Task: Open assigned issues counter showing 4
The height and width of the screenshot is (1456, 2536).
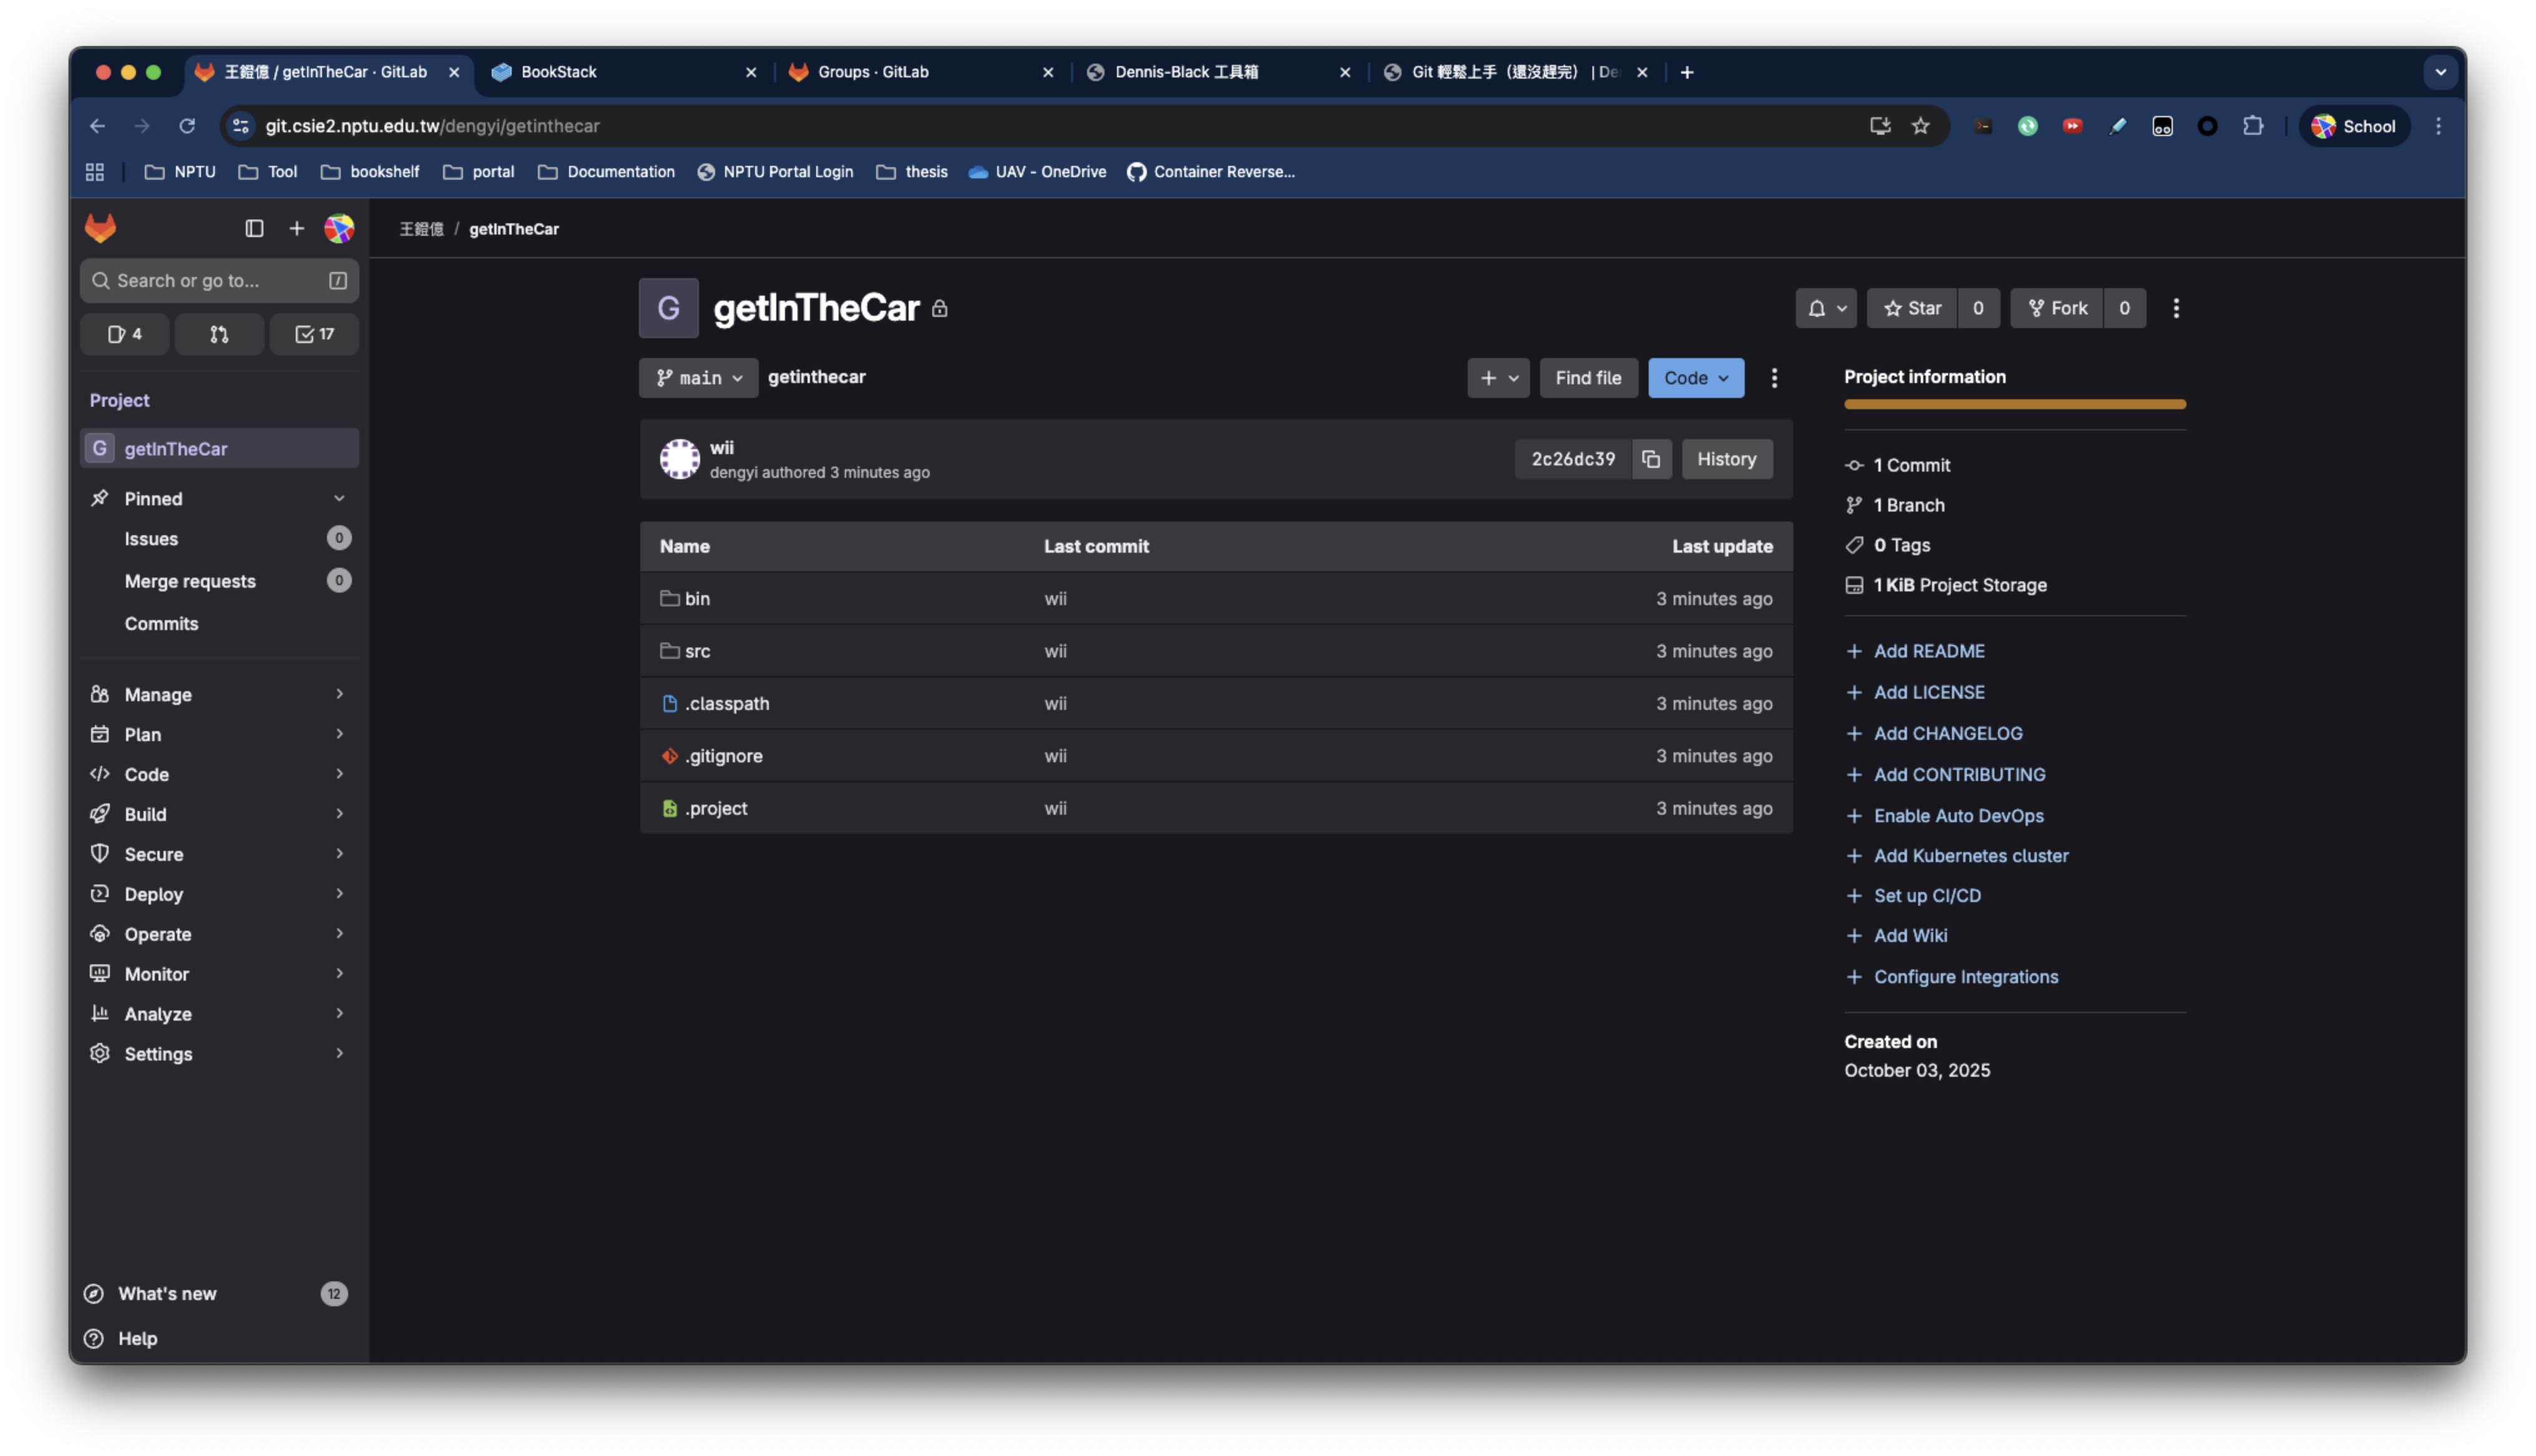Action: point(125,334)
